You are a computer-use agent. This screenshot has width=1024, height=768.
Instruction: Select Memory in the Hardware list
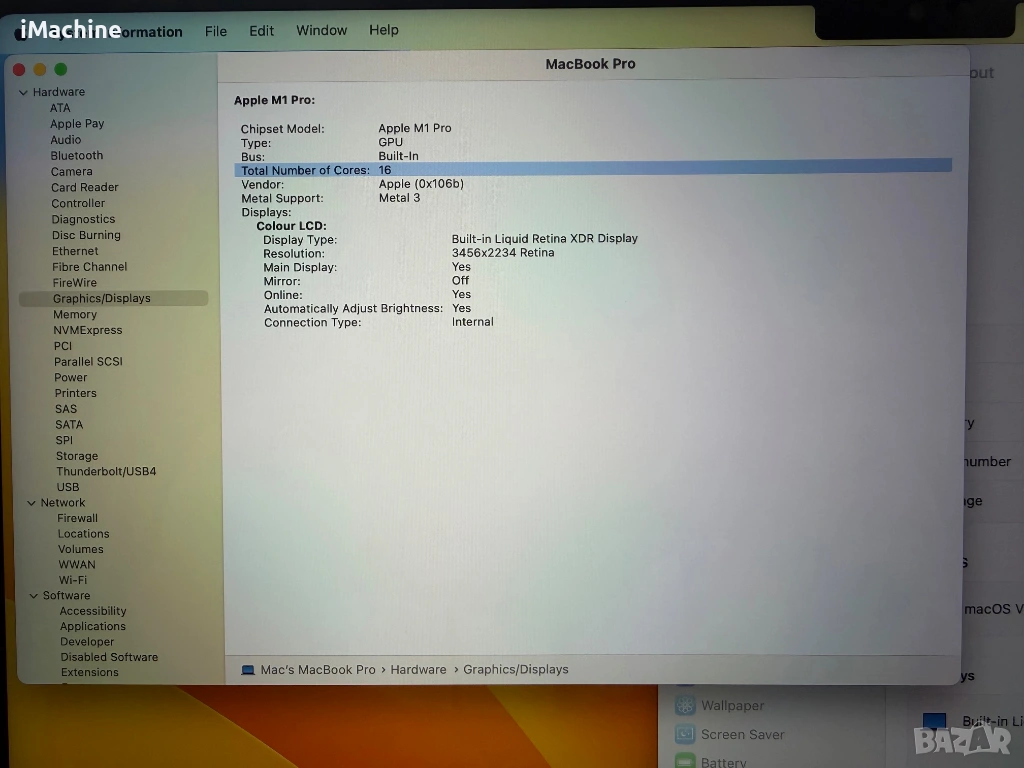75,314
